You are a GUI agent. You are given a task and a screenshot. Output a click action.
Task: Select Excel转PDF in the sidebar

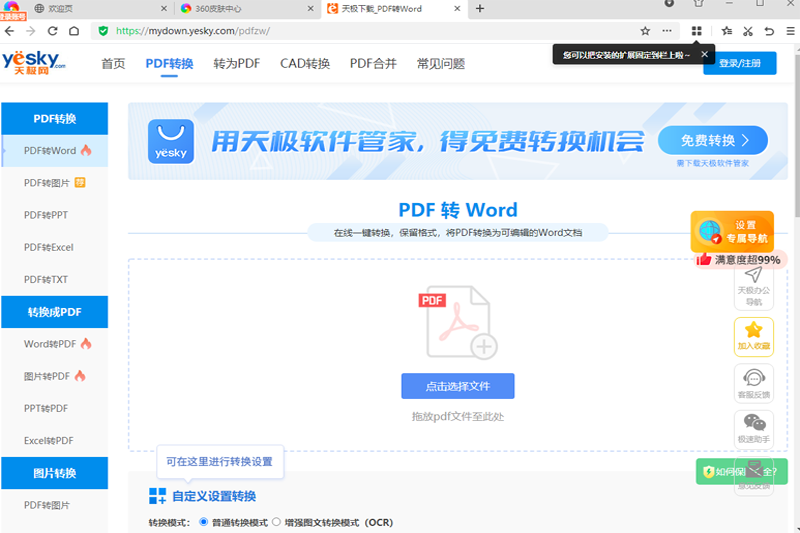(x=55, y=441)
